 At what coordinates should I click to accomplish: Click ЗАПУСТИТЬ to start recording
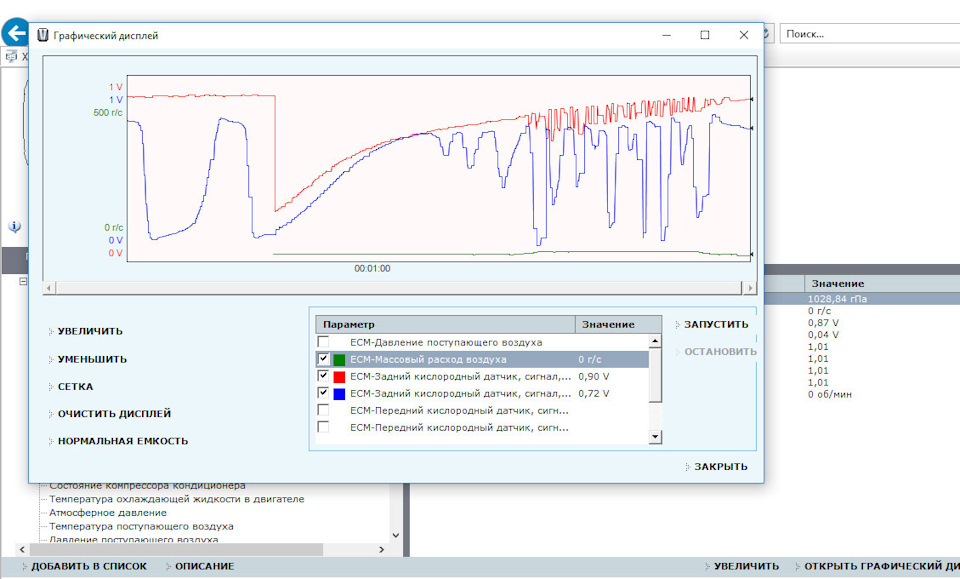(716, 324)
